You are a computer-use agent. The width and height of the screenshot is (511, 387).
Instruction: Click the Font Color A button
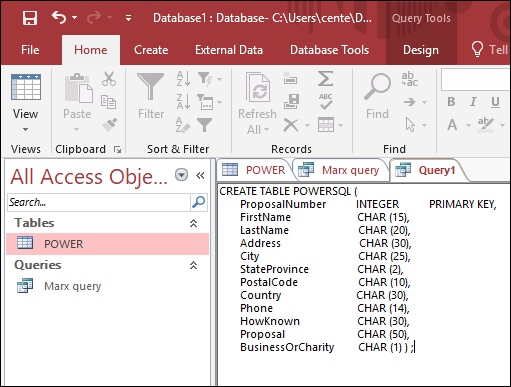(x=452, y=125)
